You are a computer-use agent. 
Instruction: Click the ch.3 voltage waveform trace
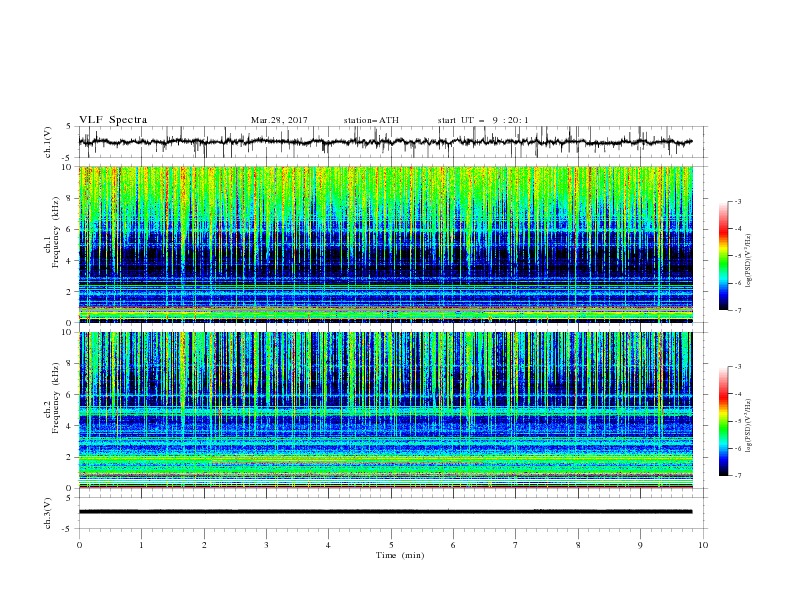click(385, 512)
